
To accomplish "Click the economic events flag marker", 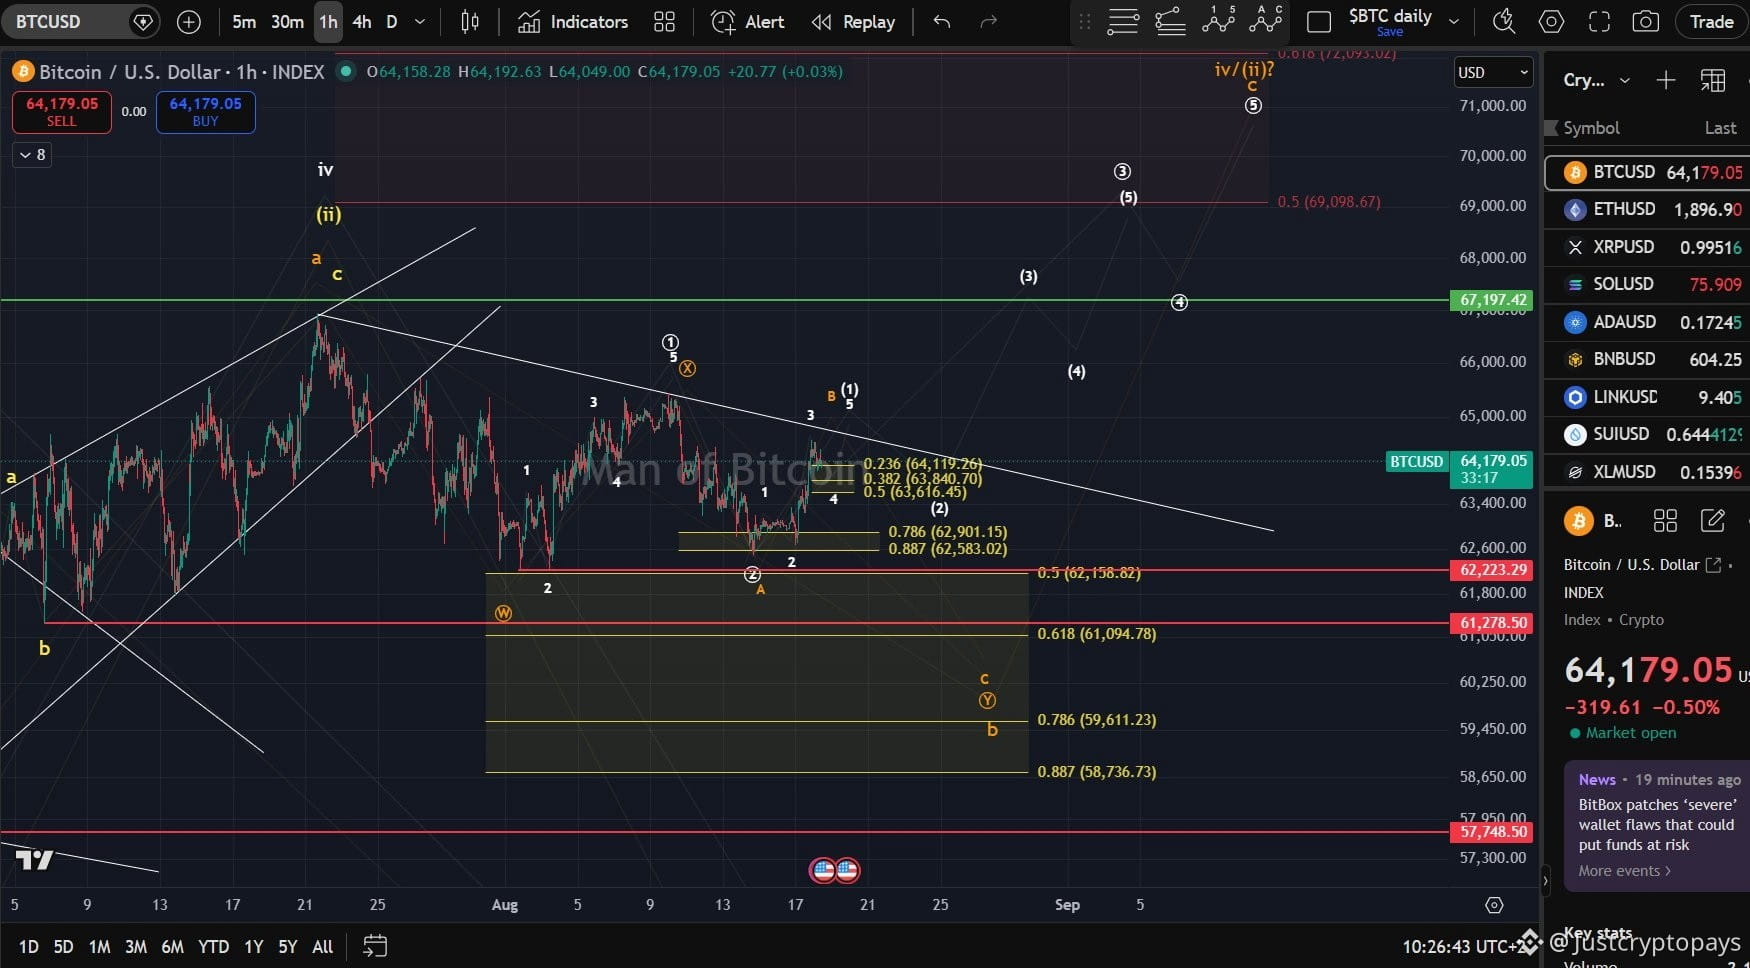I will (835, 870).
